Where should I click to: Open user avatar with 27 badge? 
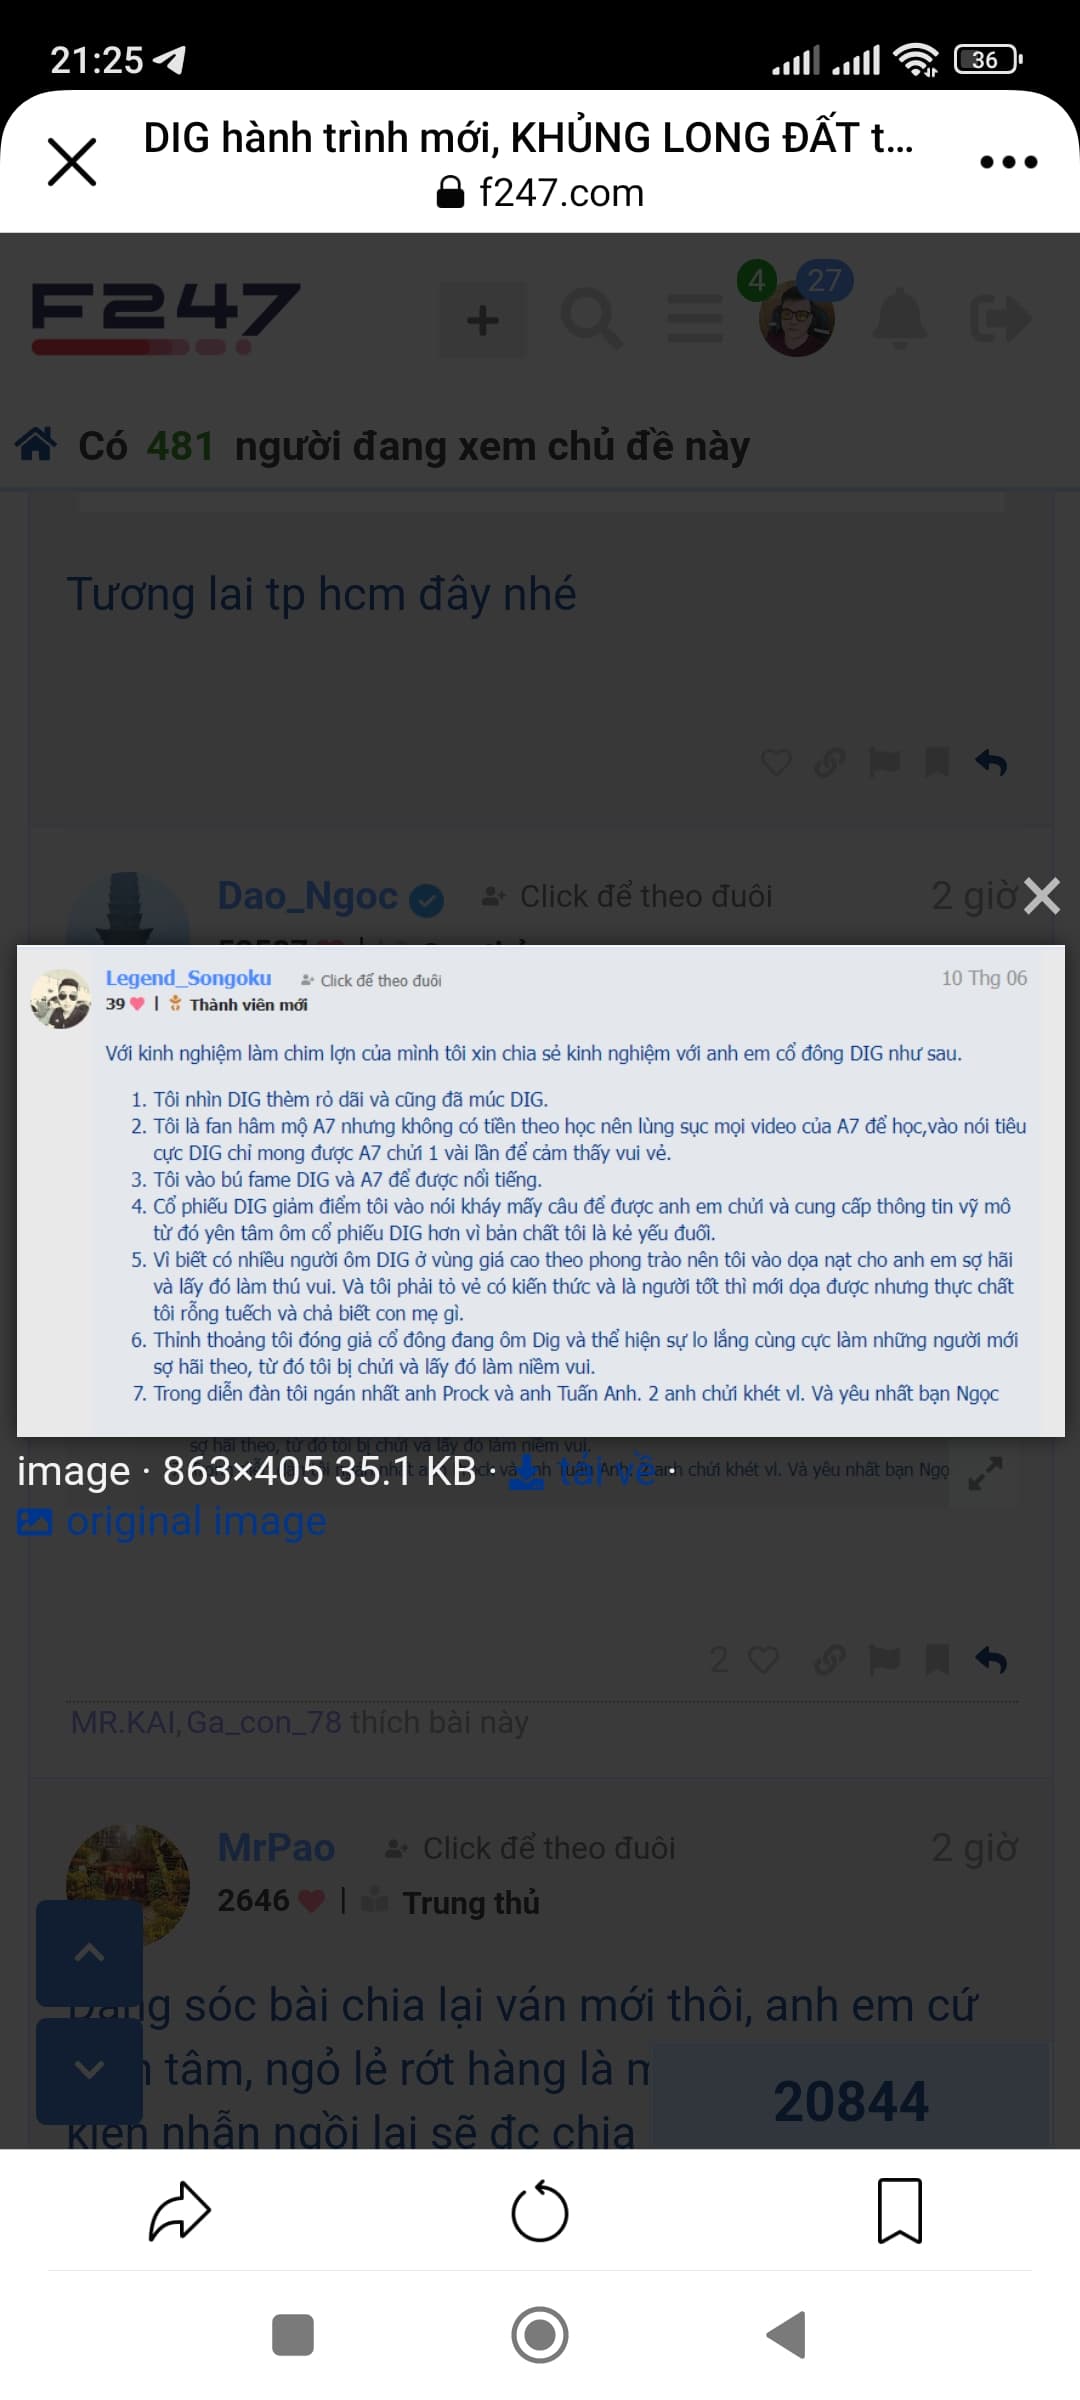pos(797,320)
